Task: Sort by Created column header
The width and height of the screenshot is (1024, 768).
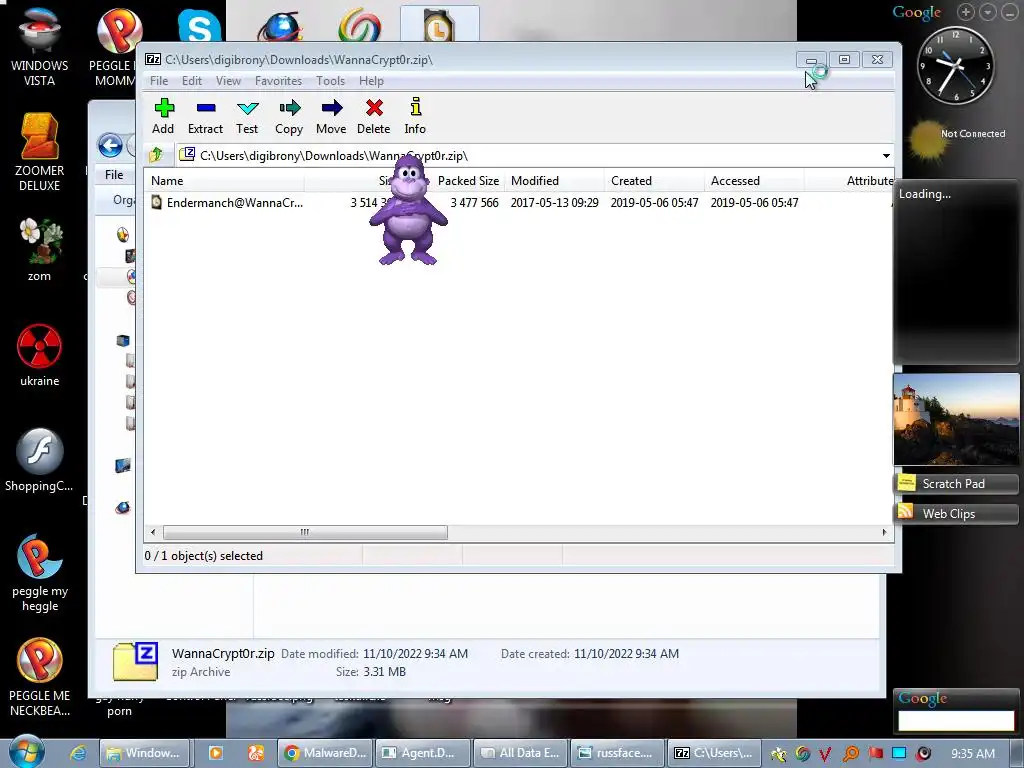Action: click(655, 181)
